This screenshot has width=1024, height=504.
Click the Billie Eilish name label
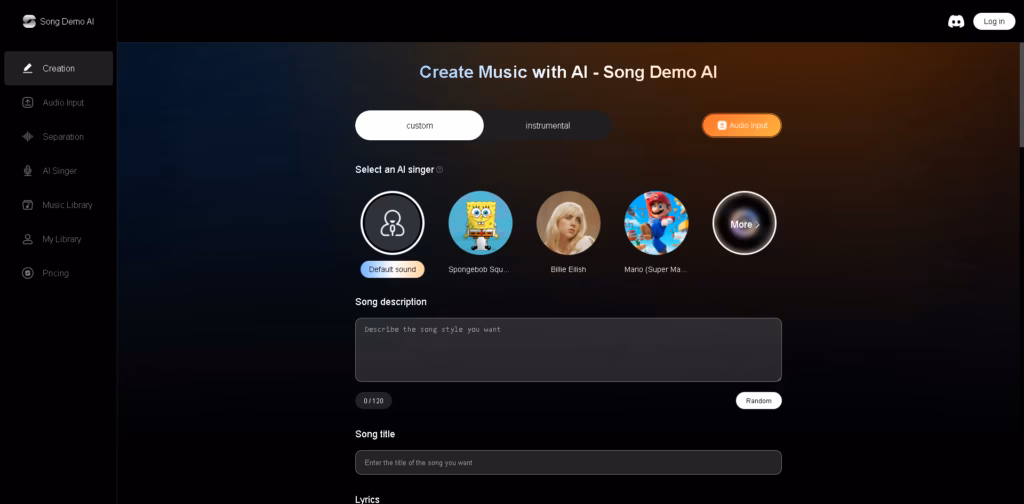tap(568, 269)
